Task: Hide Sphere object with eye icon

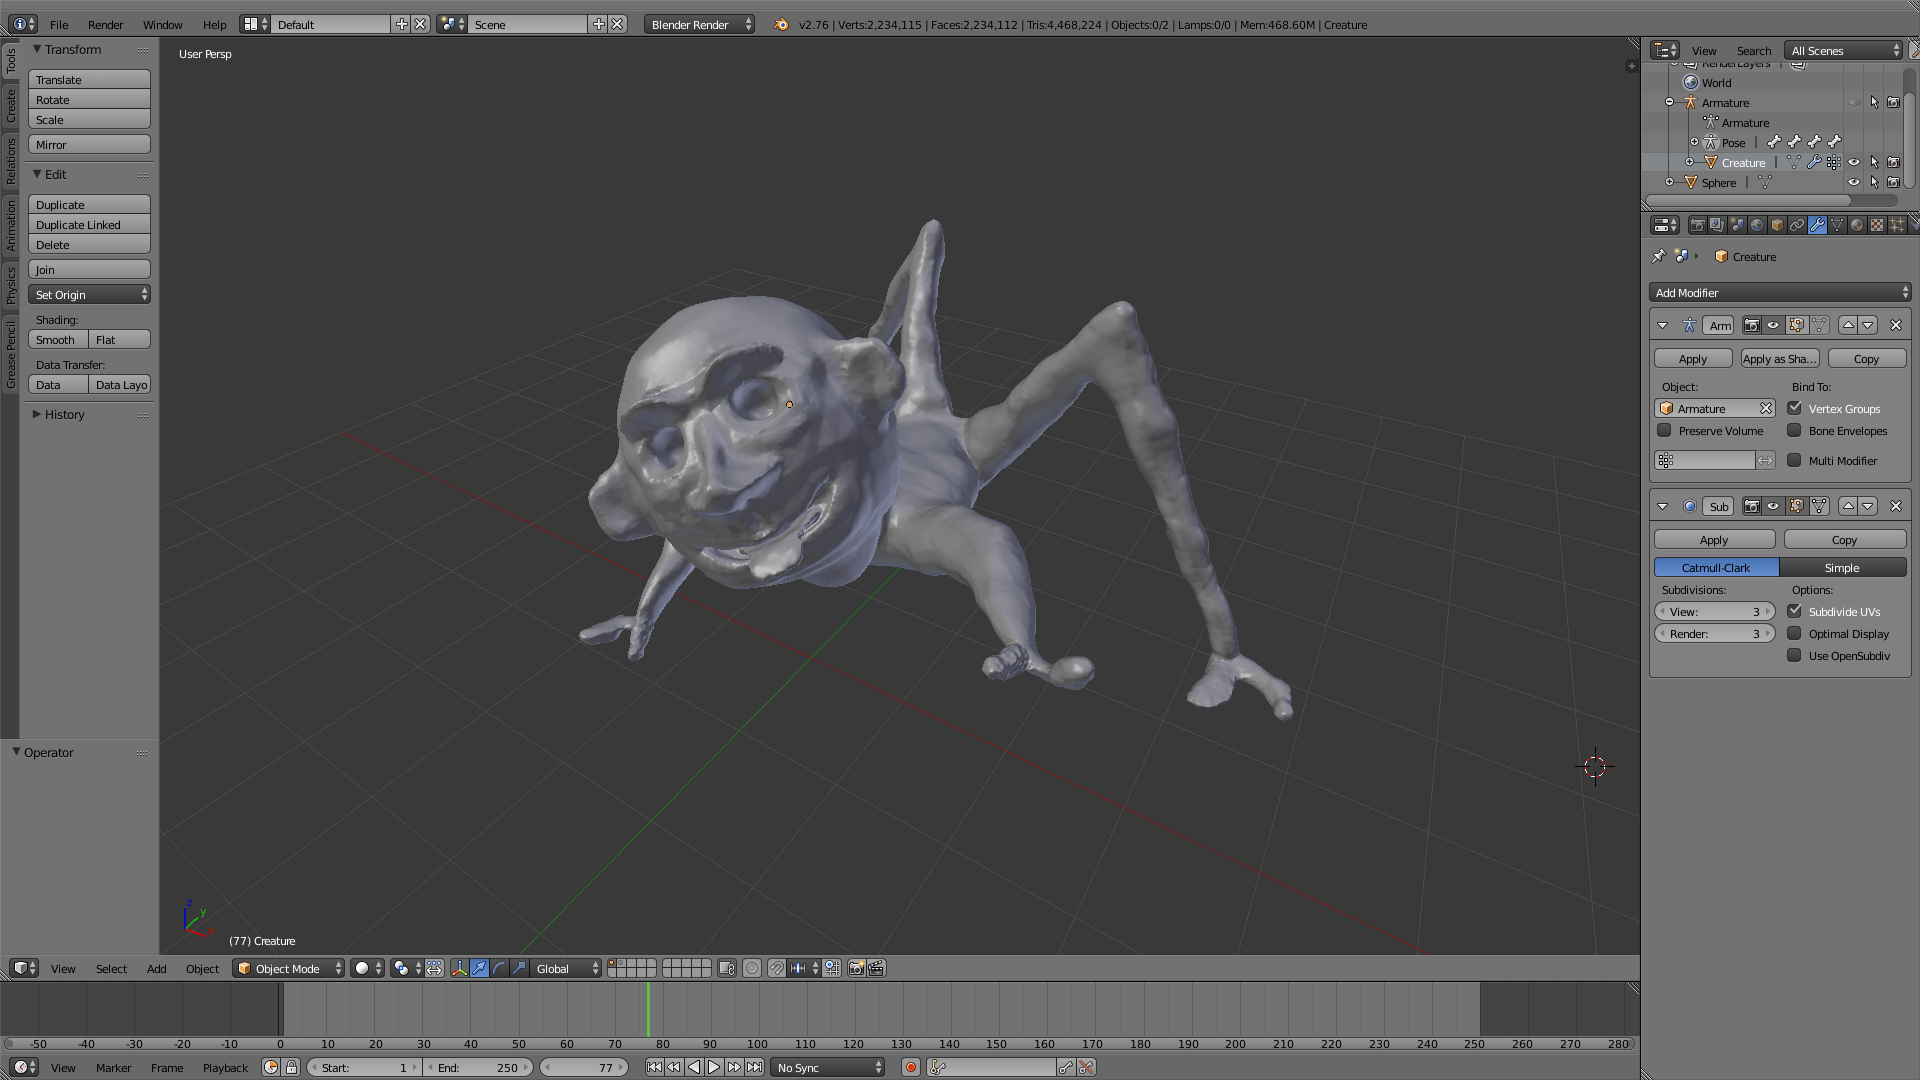Action: pos(1853,182)
